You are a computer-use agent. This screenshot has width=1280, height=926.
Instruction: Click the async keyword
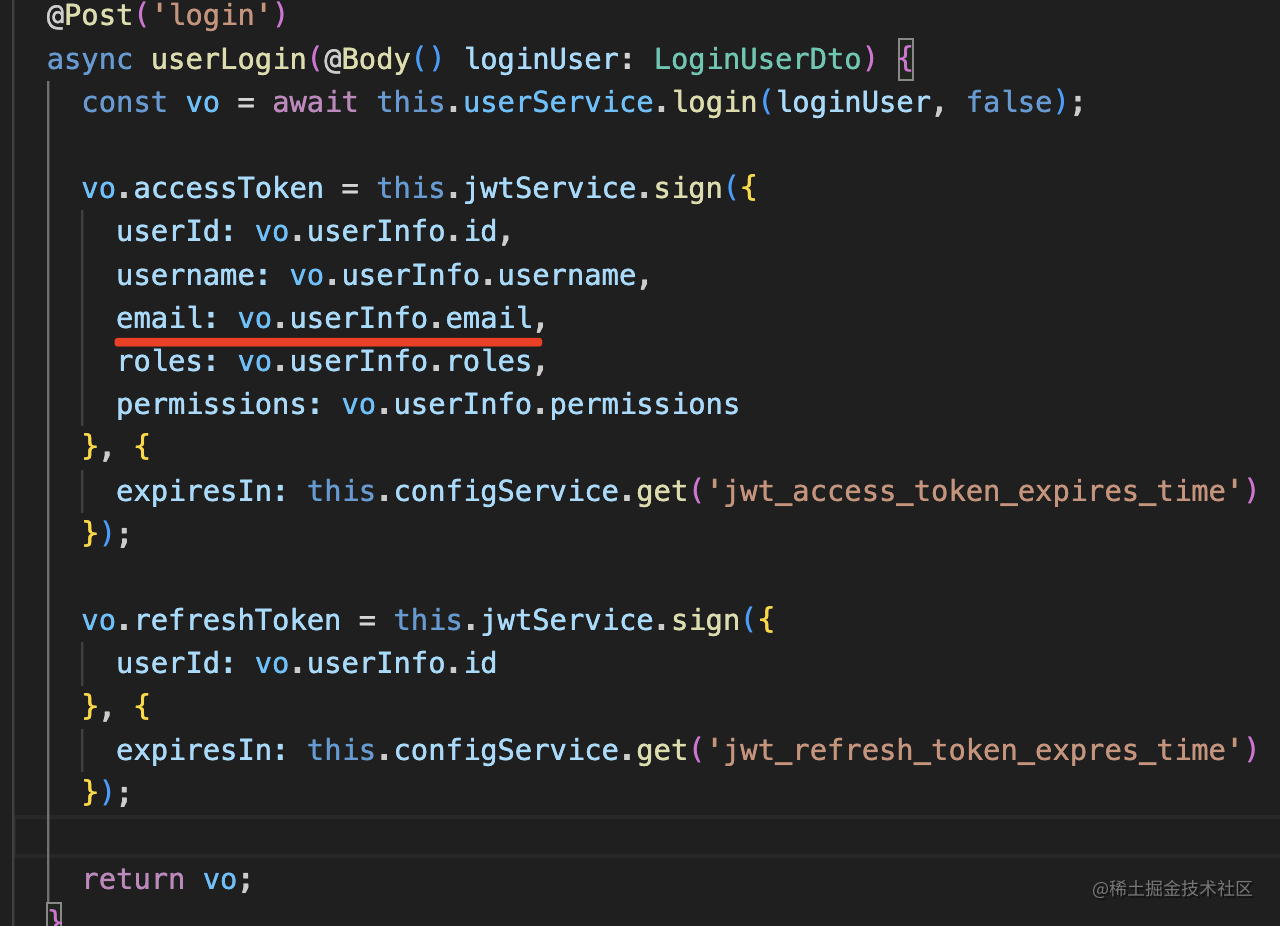click(90, 59)
